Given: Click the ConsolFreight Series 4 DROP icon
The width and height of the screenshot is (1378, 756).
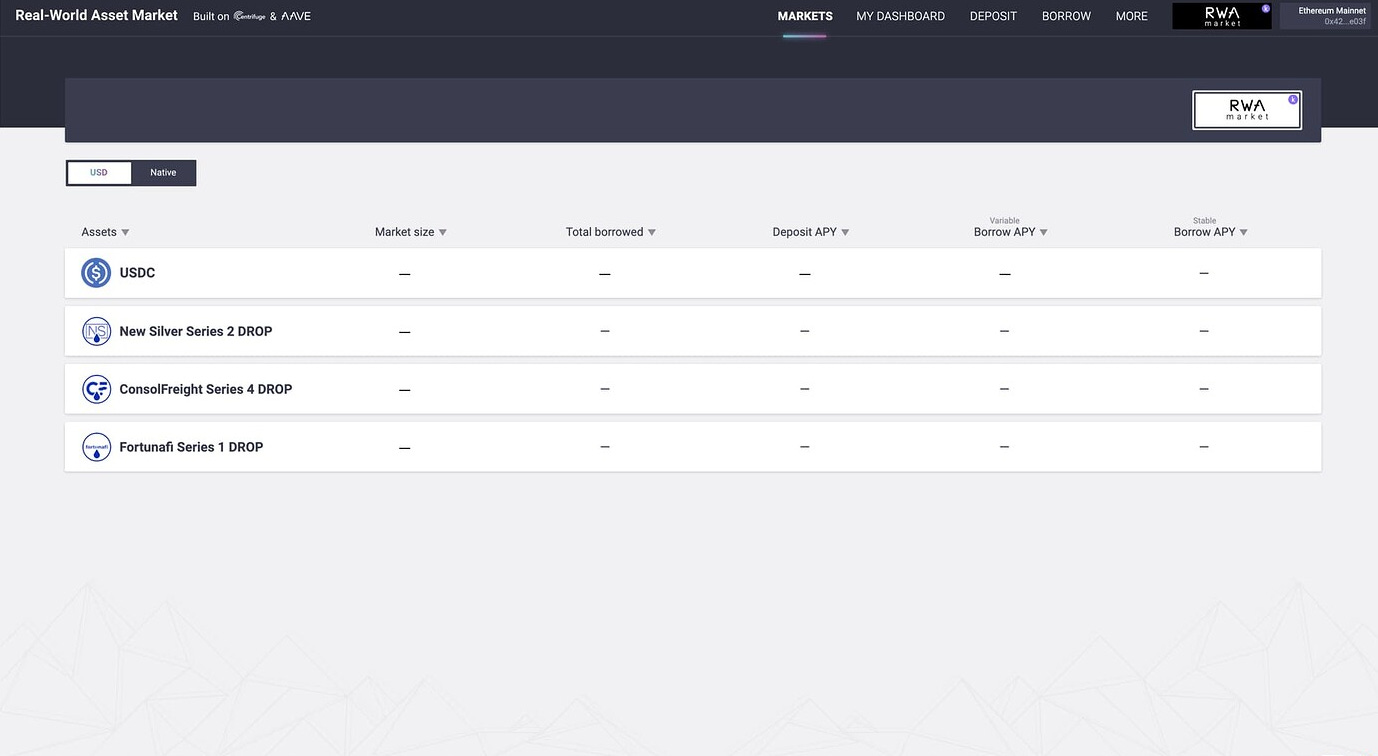Looking at the screenshot, I should pos(96,389).
